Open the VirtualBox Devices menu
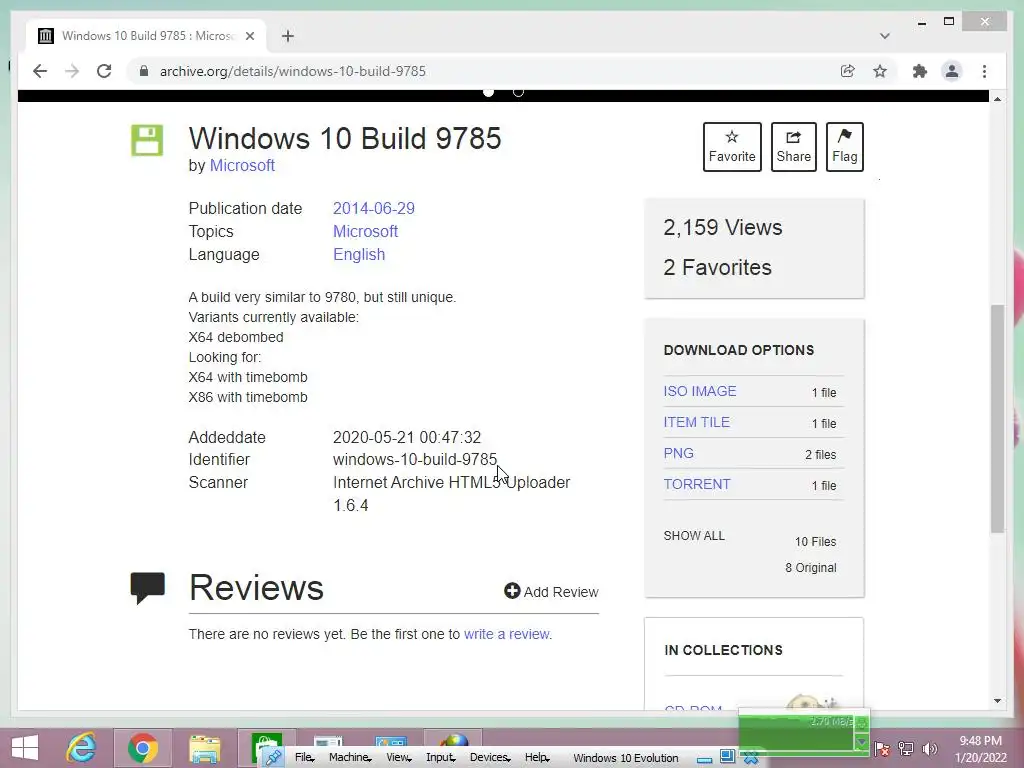Image resolution: width=1024 pixels, height=768 pixels. 490,758
